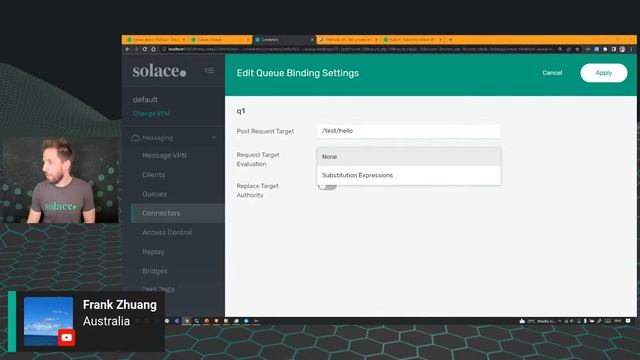This screenshot has height=360, width=640.
Task: Click the 'Post Request Target' label
Action: (x=265, y=131)
